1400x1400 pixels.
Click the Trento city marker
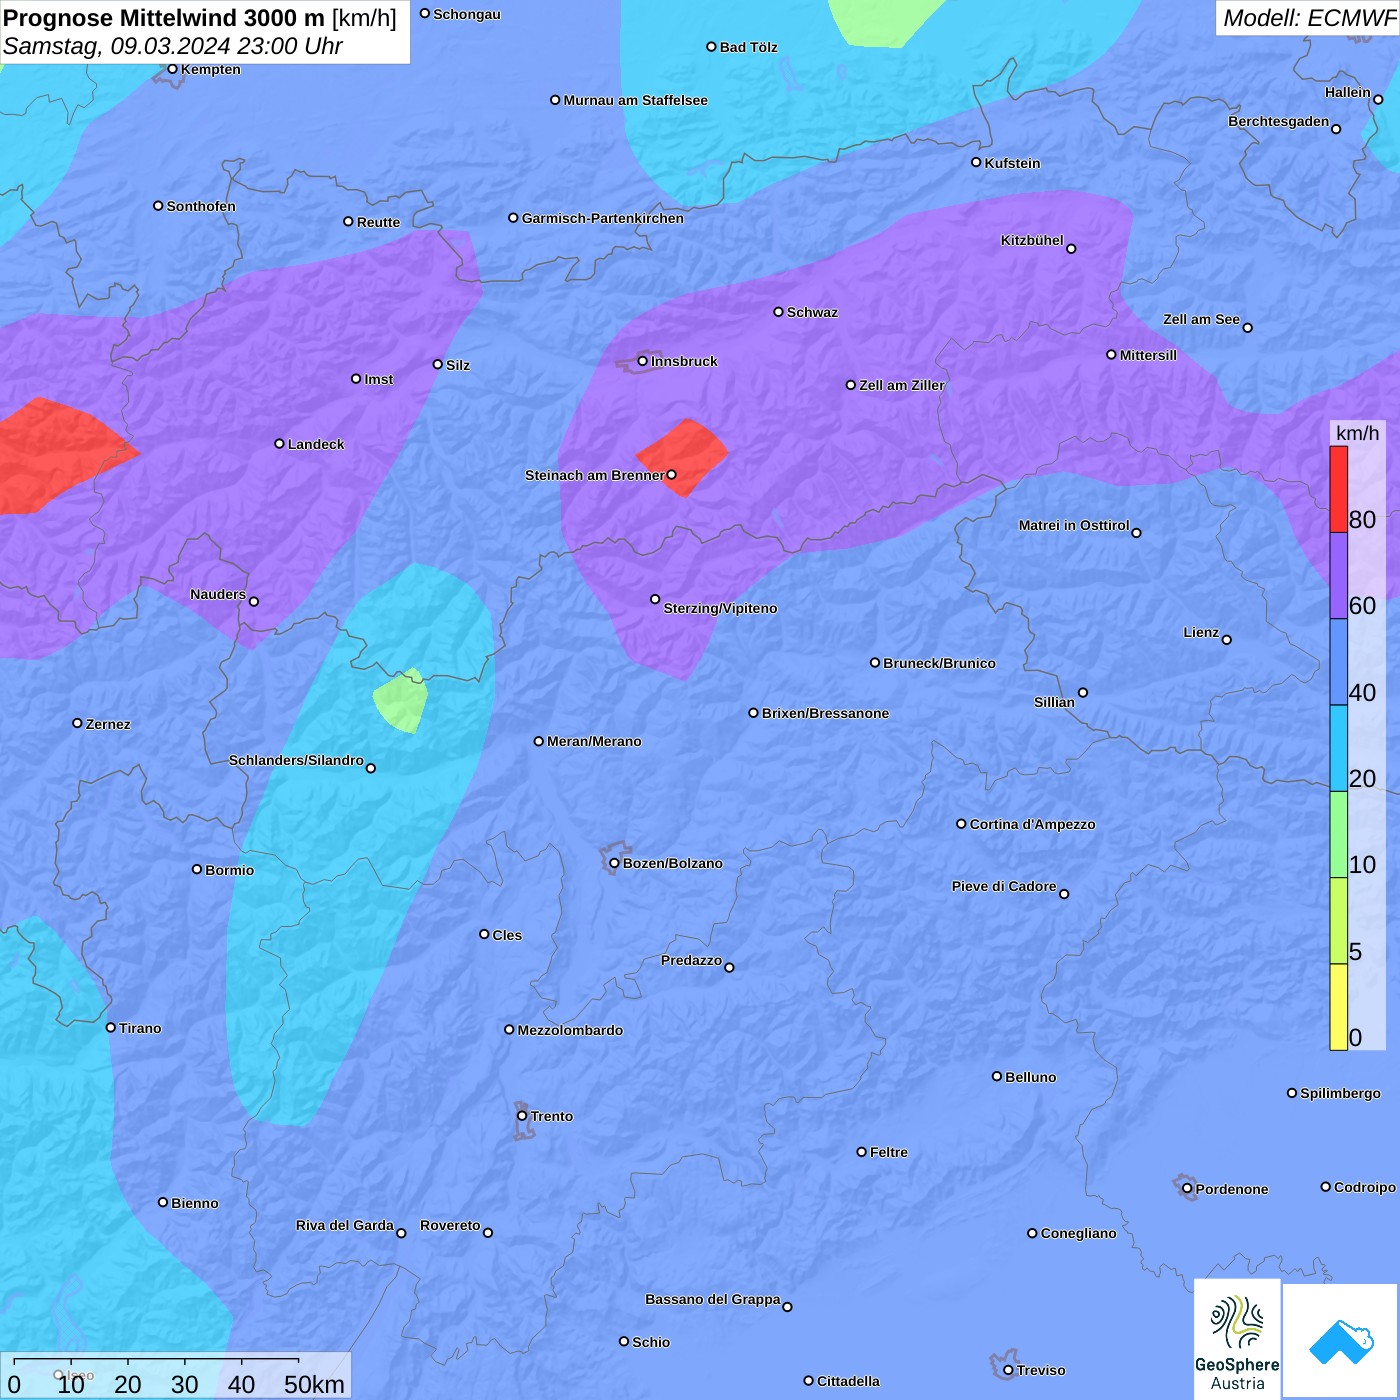click(x=522, y=1116)
